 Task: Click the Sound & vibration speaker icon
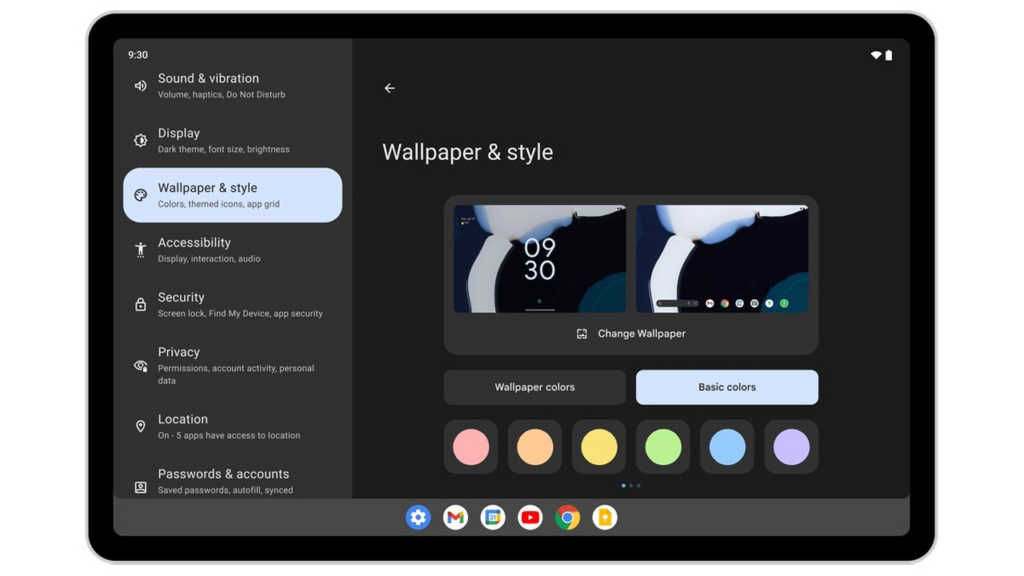pos(140,86)
